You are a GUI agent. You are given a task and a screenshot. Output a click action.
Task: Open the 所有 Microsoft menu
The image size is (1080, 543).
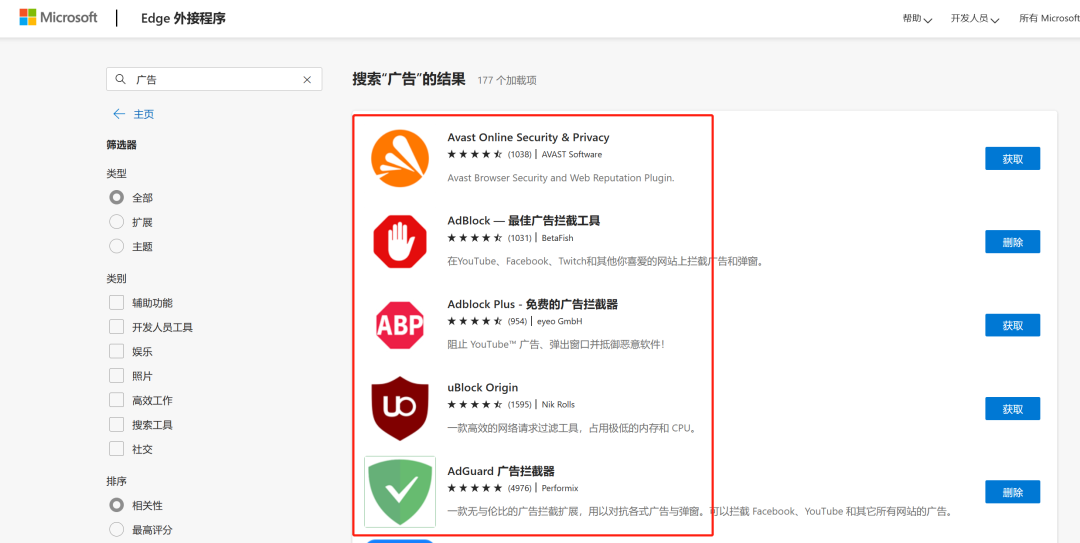(x=1049, y=19)
